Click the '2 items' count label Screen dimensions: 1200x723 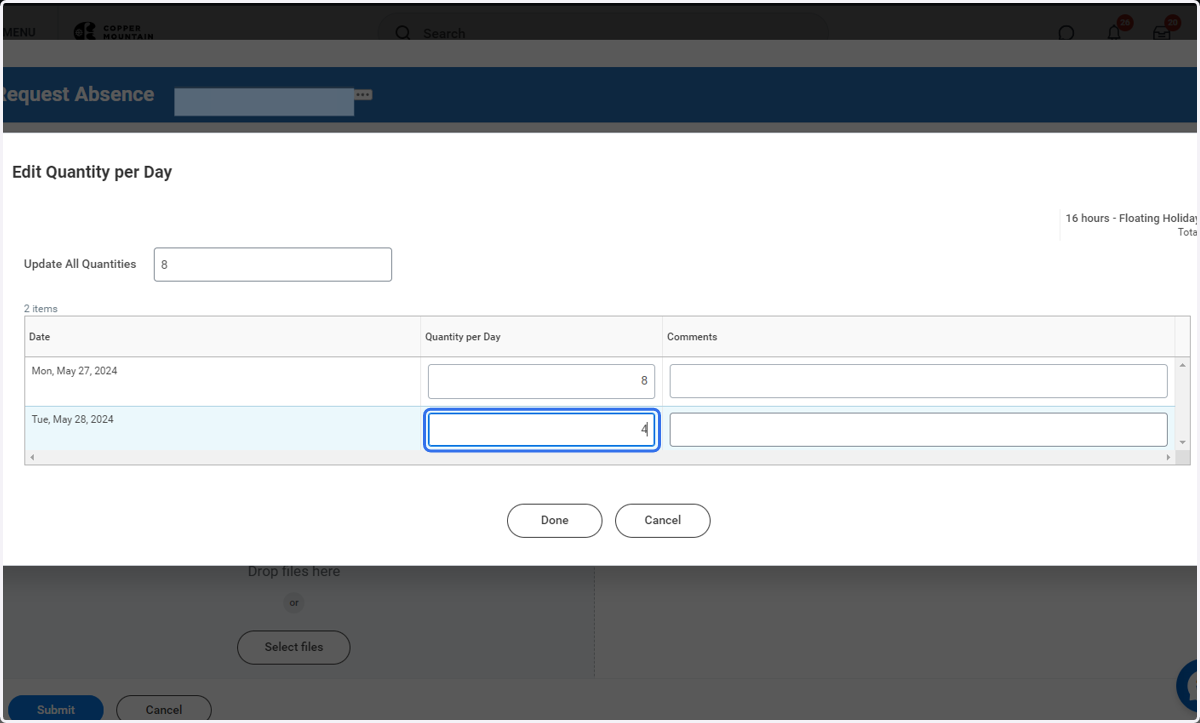pyautogui.click(x=41, y=309)
